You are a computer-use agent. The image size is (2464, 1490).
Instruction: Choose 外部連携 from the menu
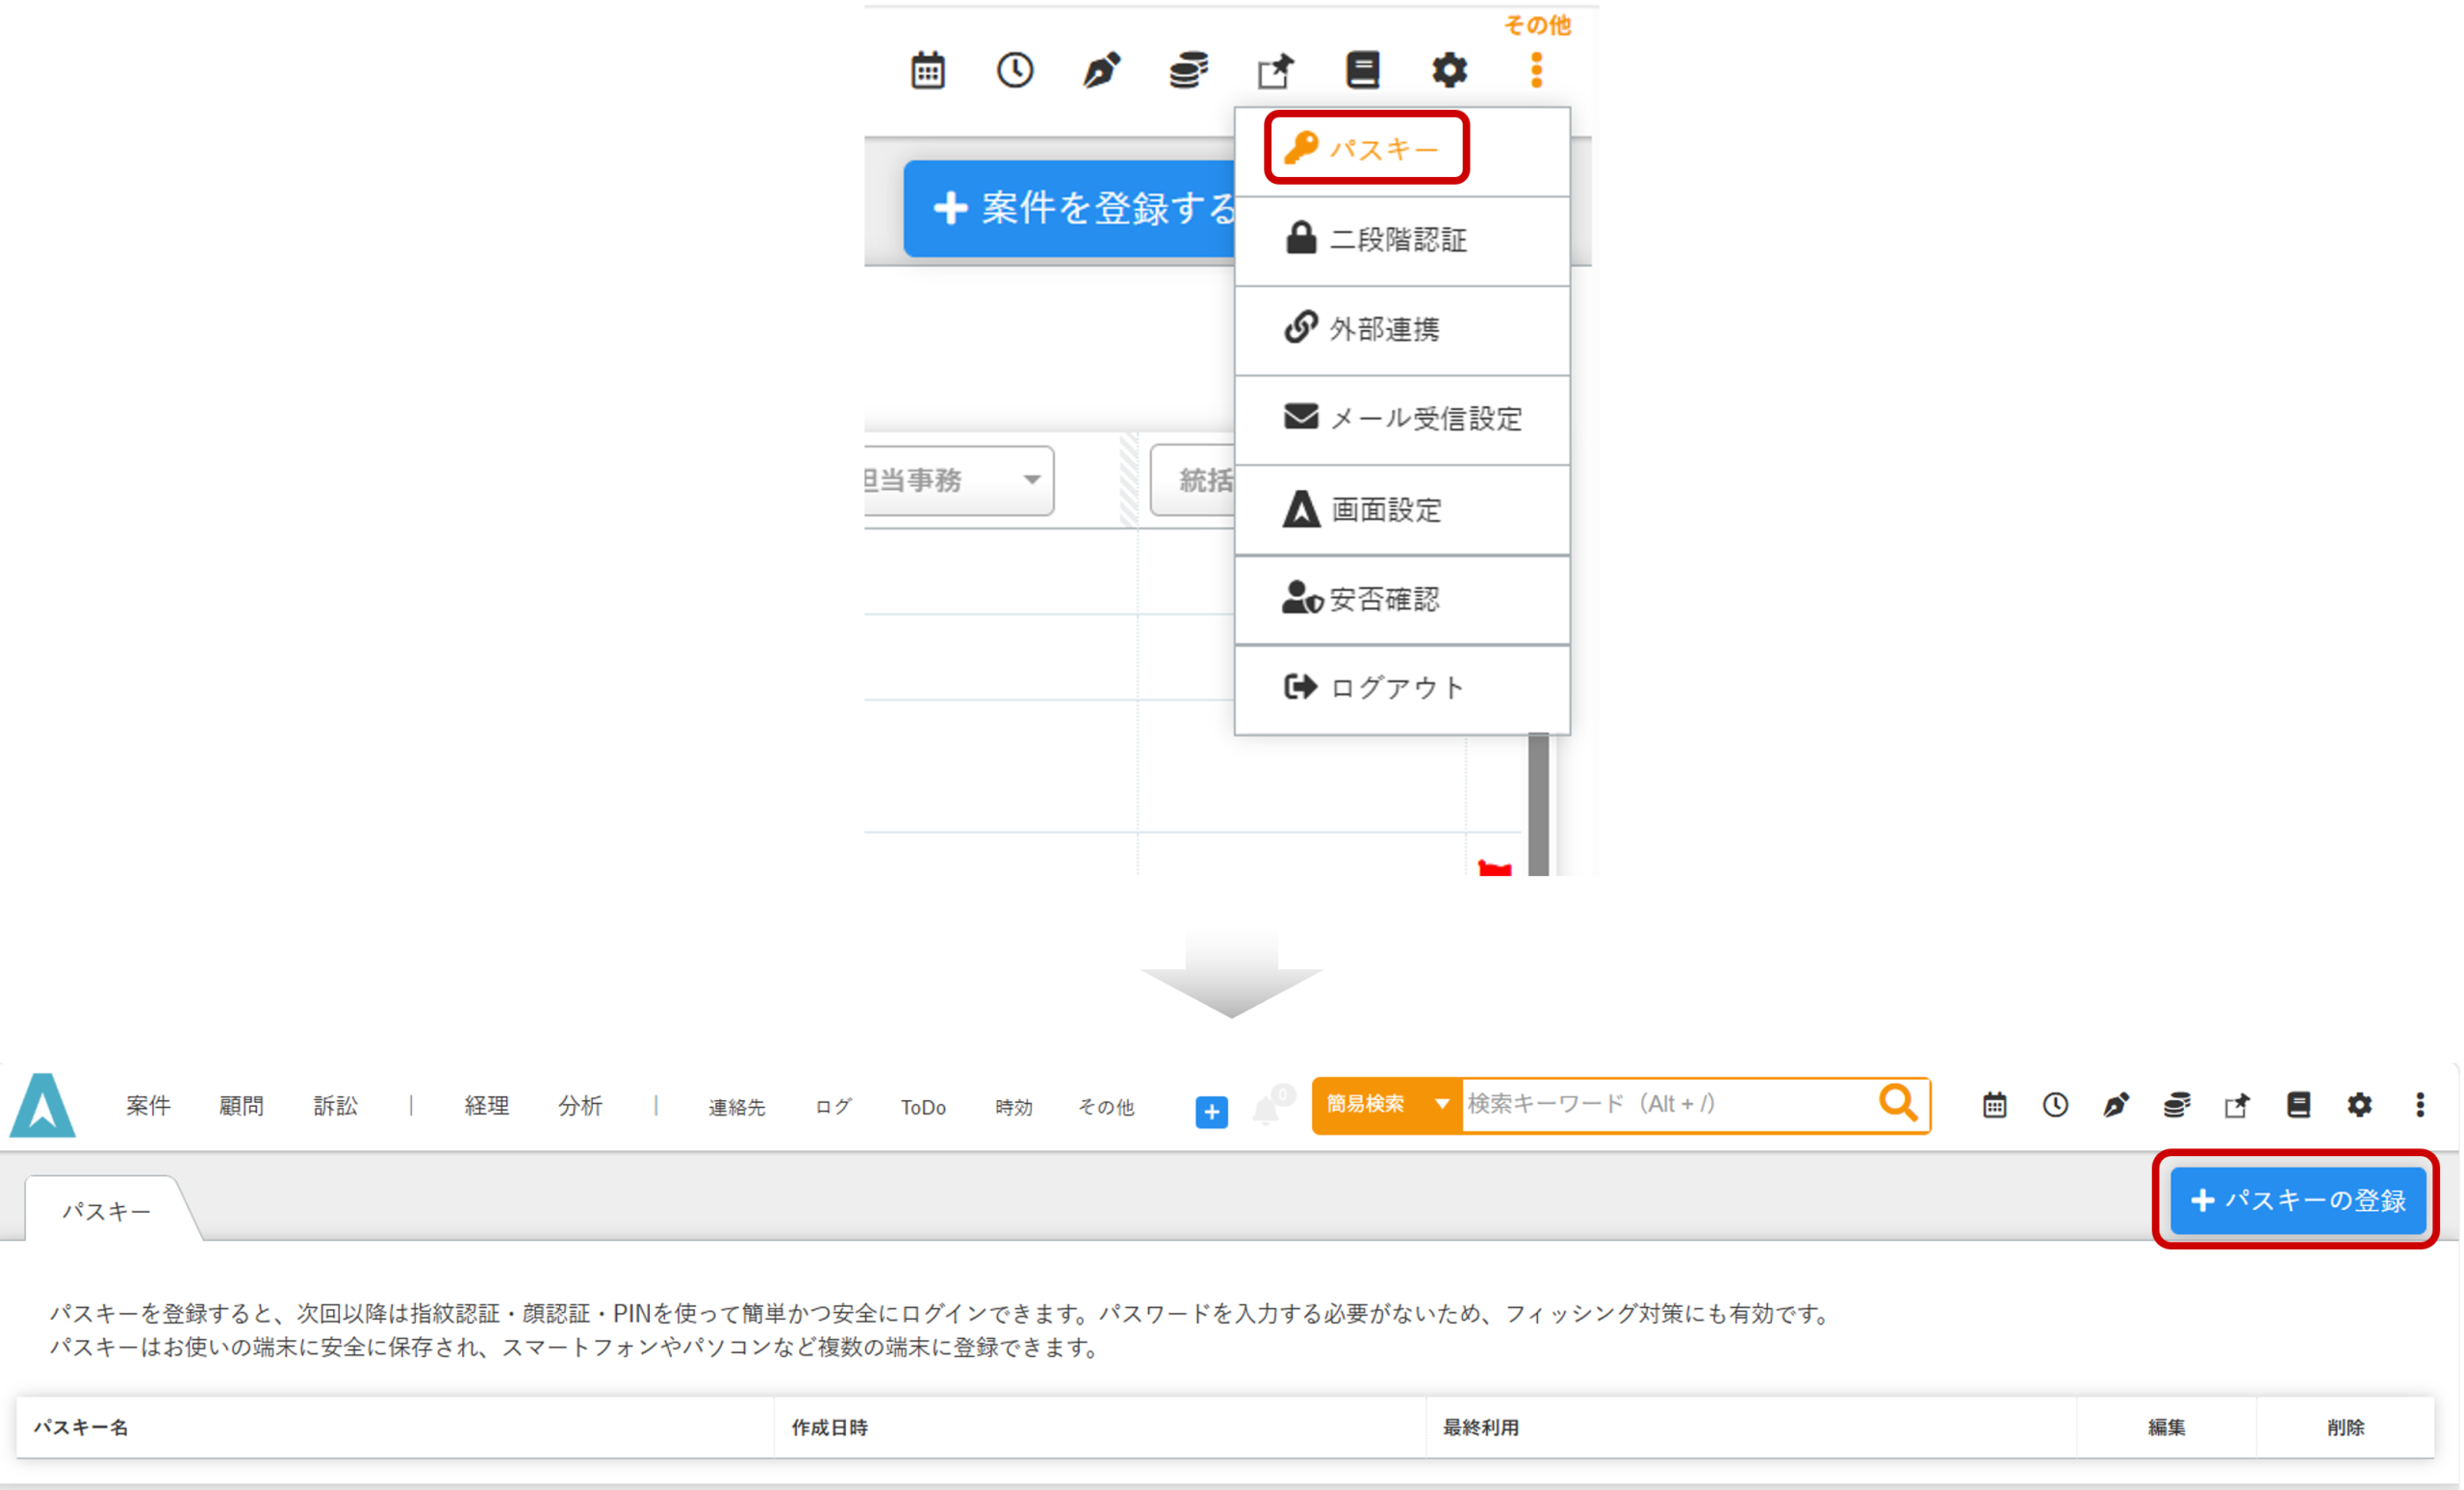pos(1401,329)
